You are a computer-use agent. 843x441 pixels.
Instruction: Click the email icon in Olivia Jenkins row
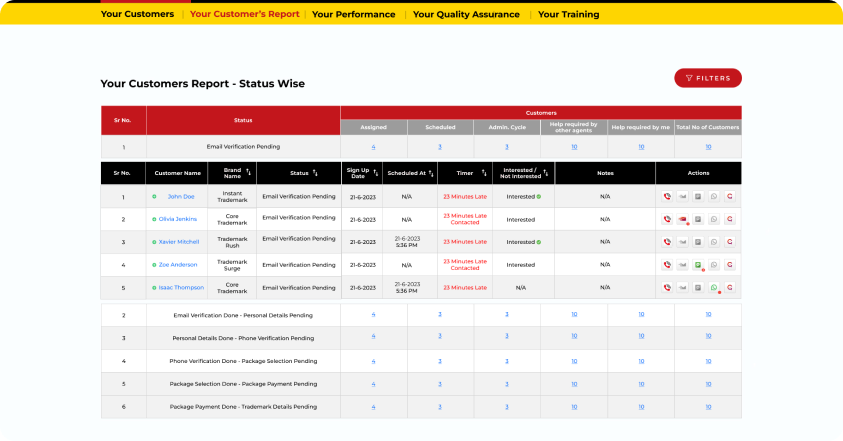click(683, 219)
